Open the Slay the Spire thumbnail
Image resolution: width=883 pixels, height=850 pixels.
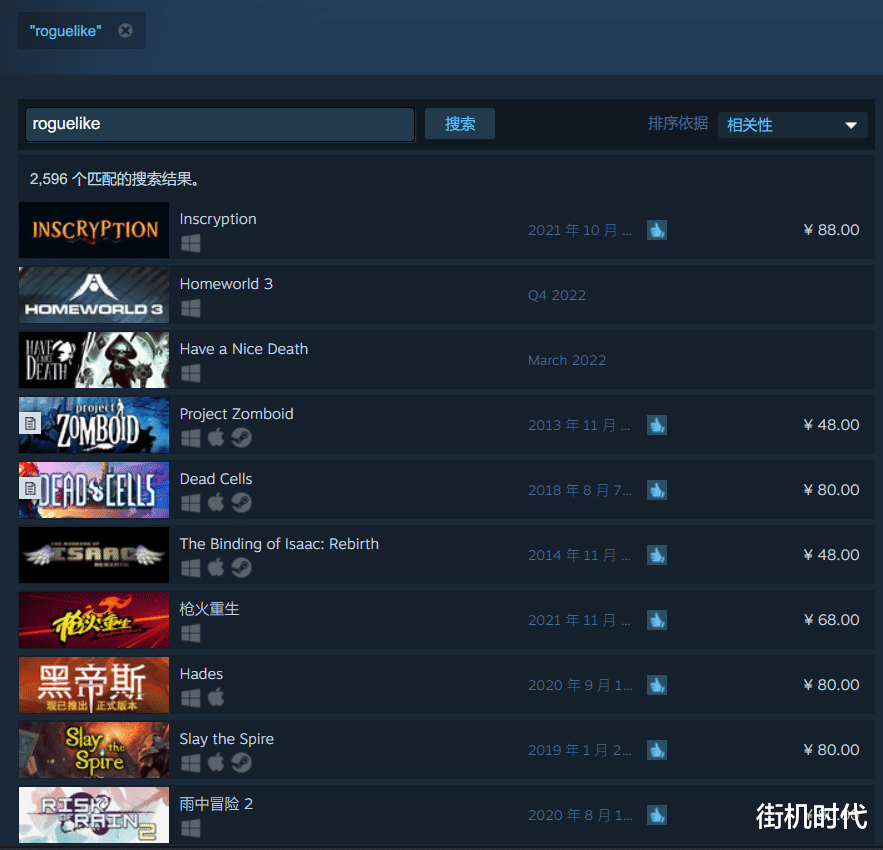[x=94, y=750]
